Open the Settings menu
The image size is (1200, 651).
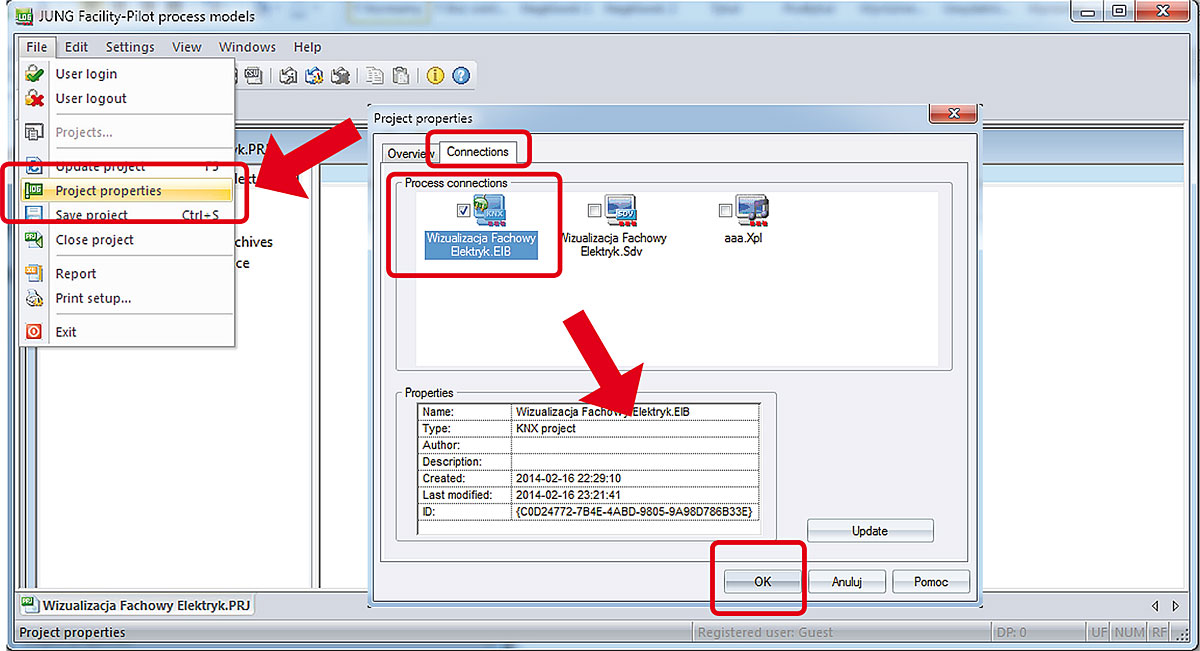130,47
